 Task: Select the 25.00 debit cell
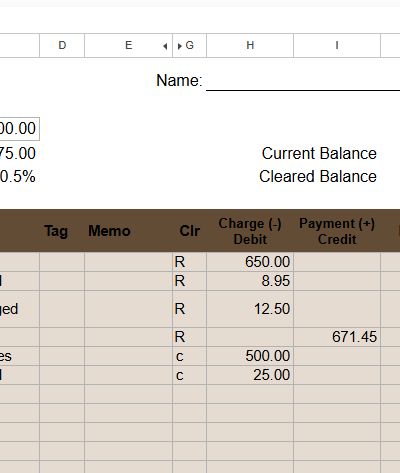point(250,375)
